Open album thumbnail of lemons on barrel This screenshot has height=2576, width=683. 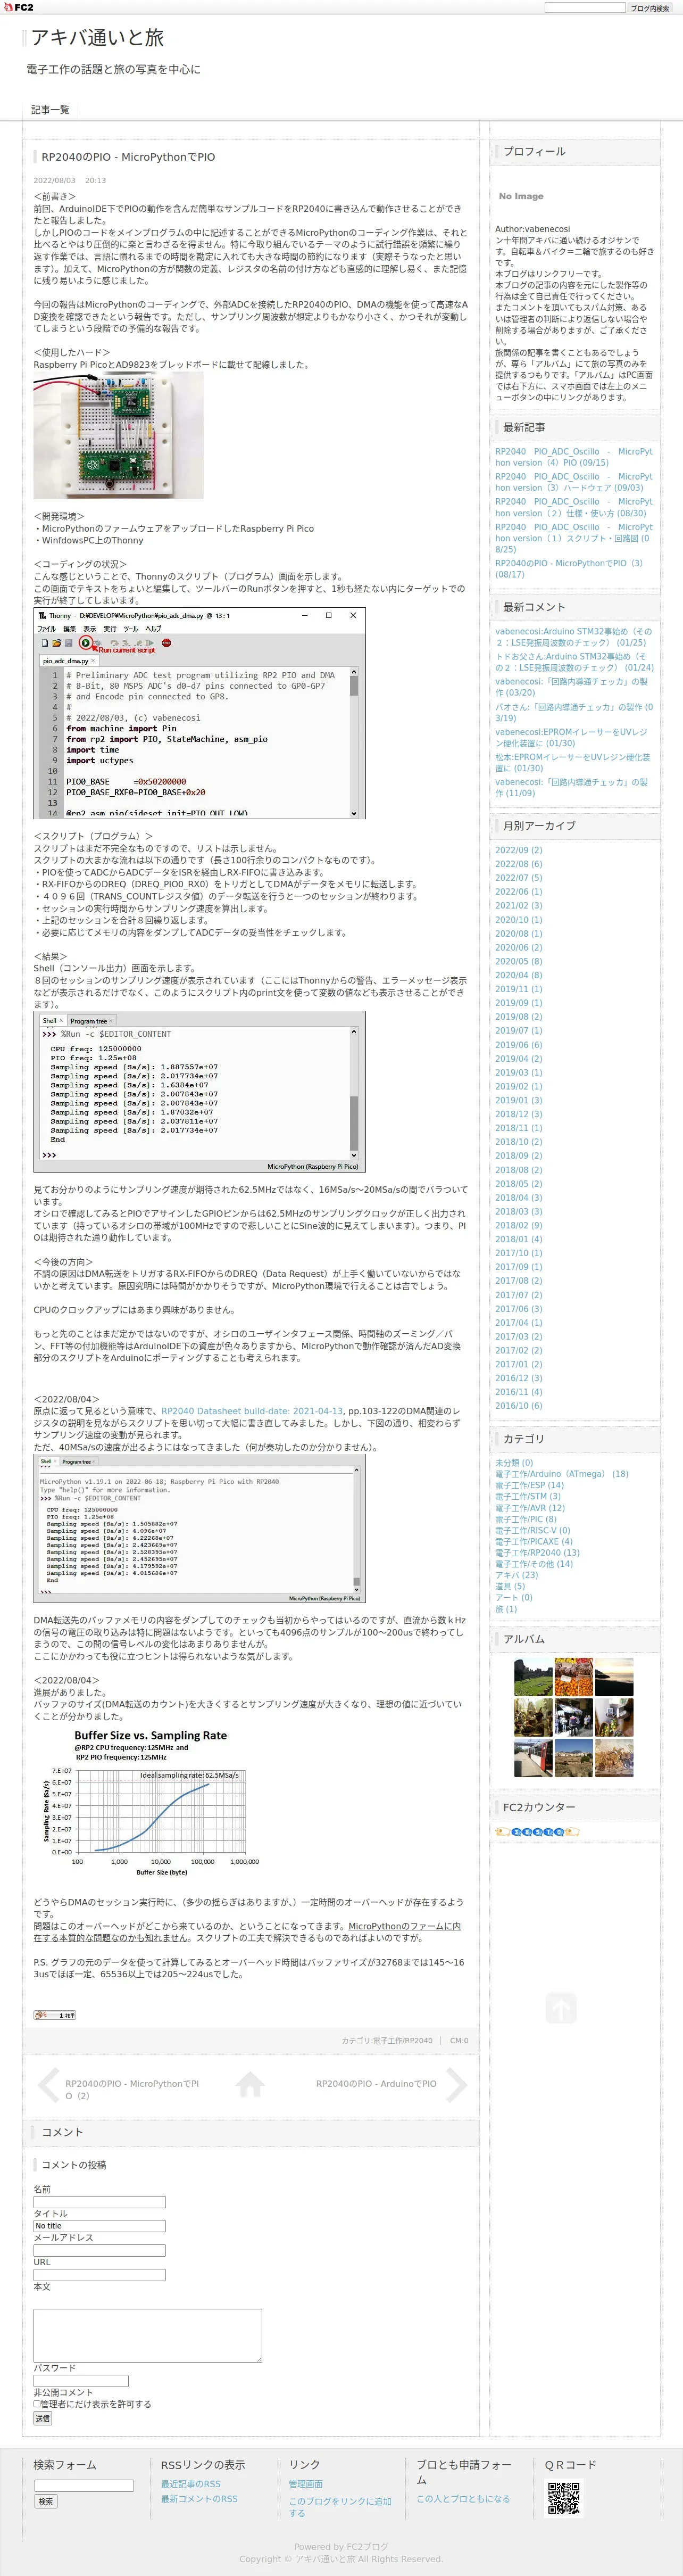[614, 1718]
